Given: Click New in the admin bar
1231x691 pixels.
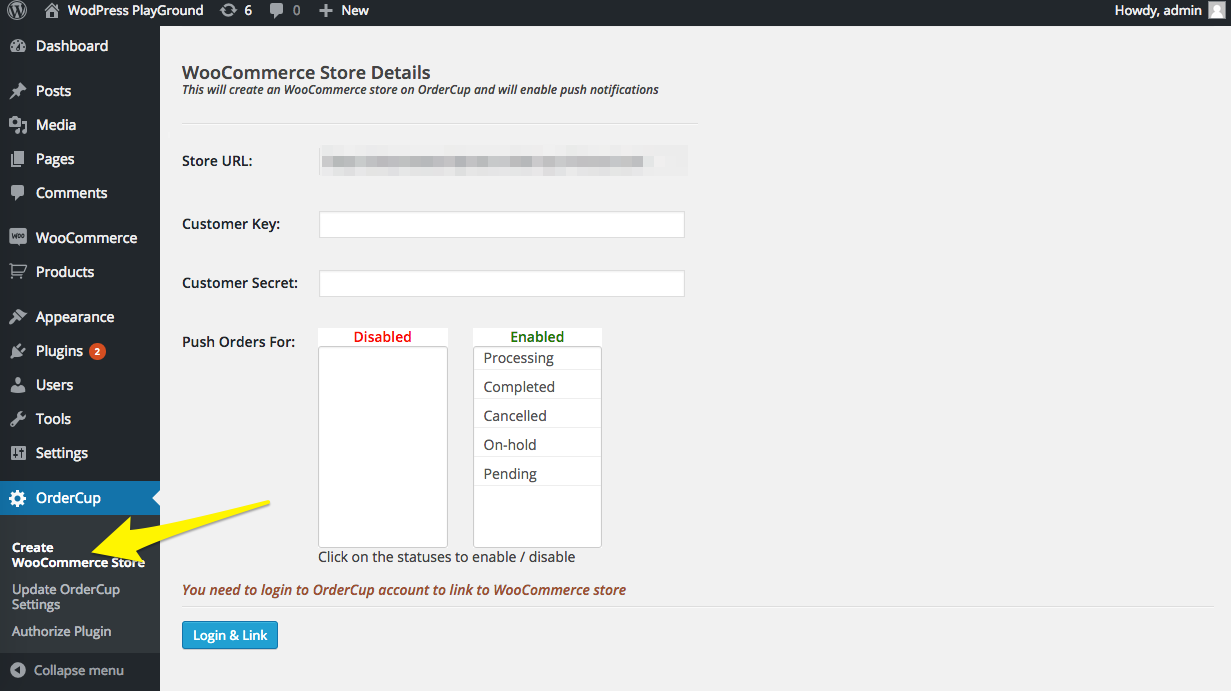Looking at the screenshot, I should [355, 11].
